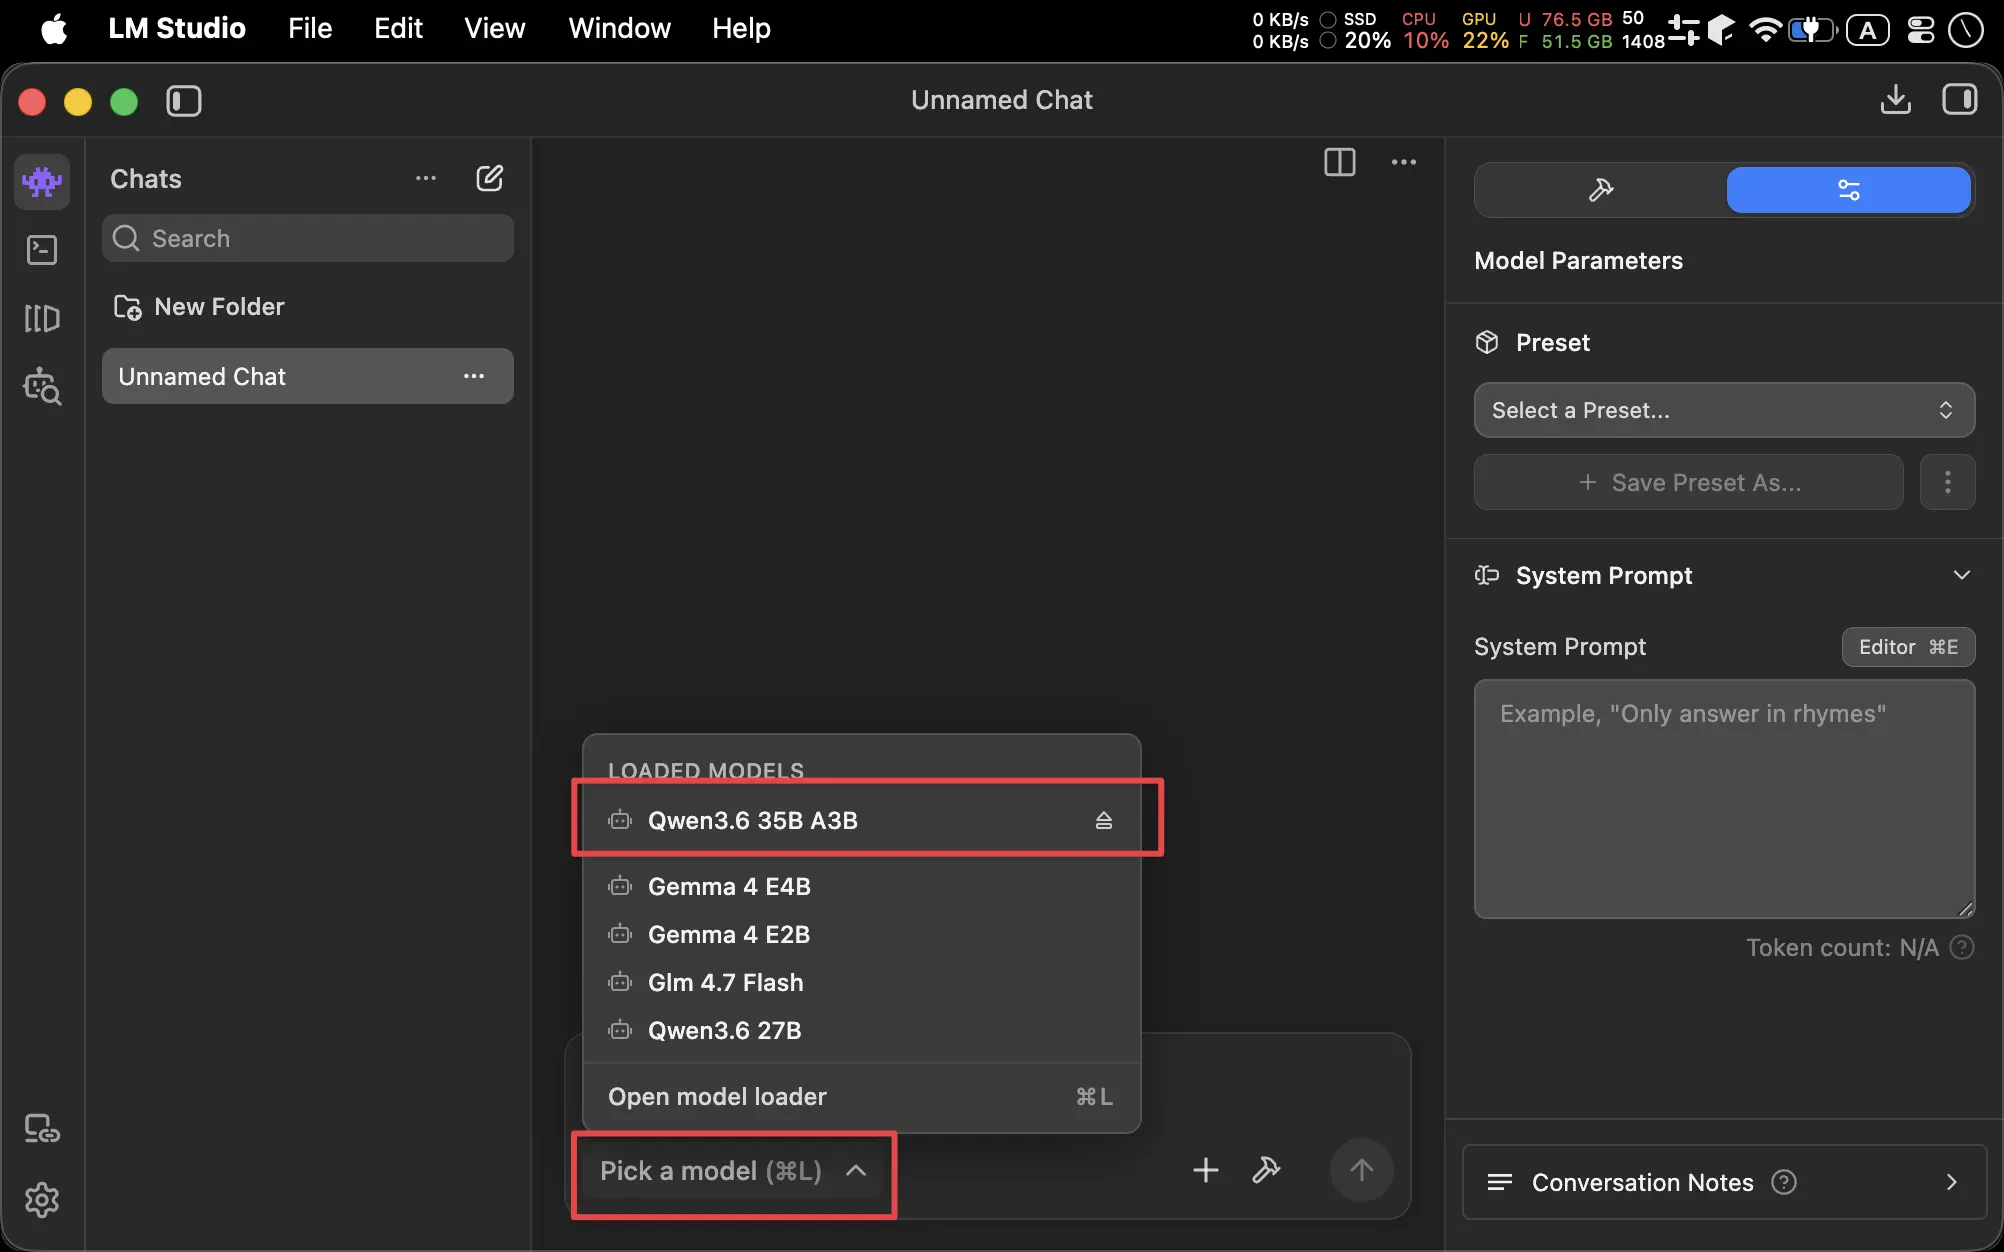Image resolution: width=2004 pixels, height=1252 pixels.
Task: Switch to the tools hammer tab
Action: coord(1601,190)
